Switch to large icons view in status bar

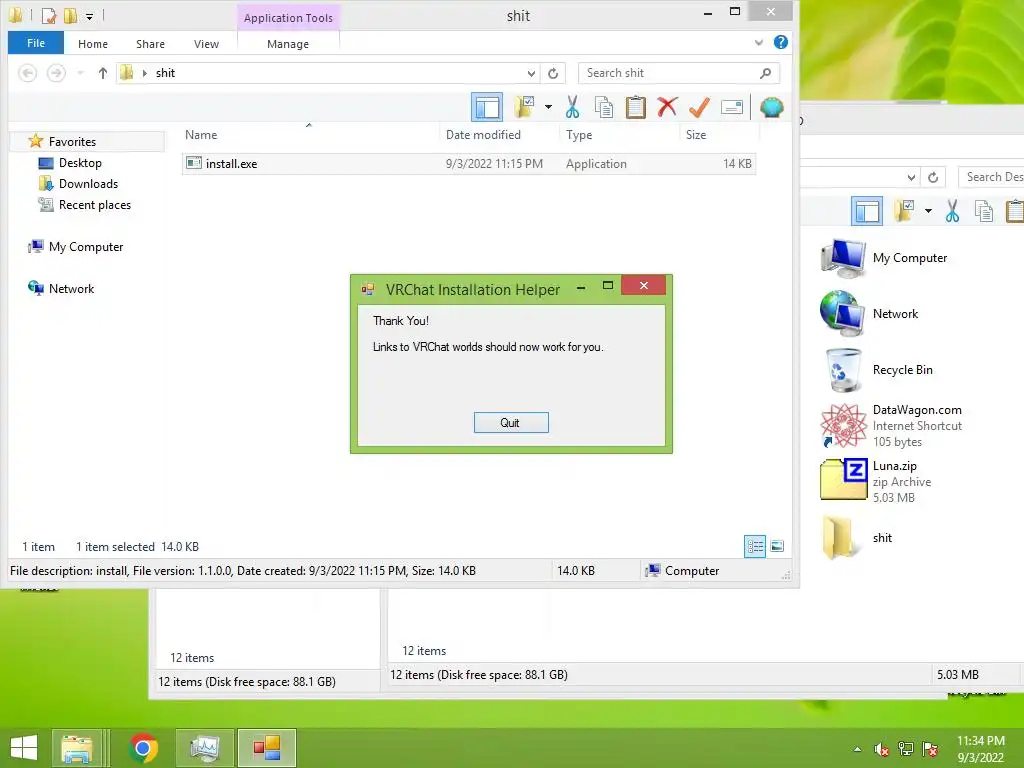click(x=777, y=547)
